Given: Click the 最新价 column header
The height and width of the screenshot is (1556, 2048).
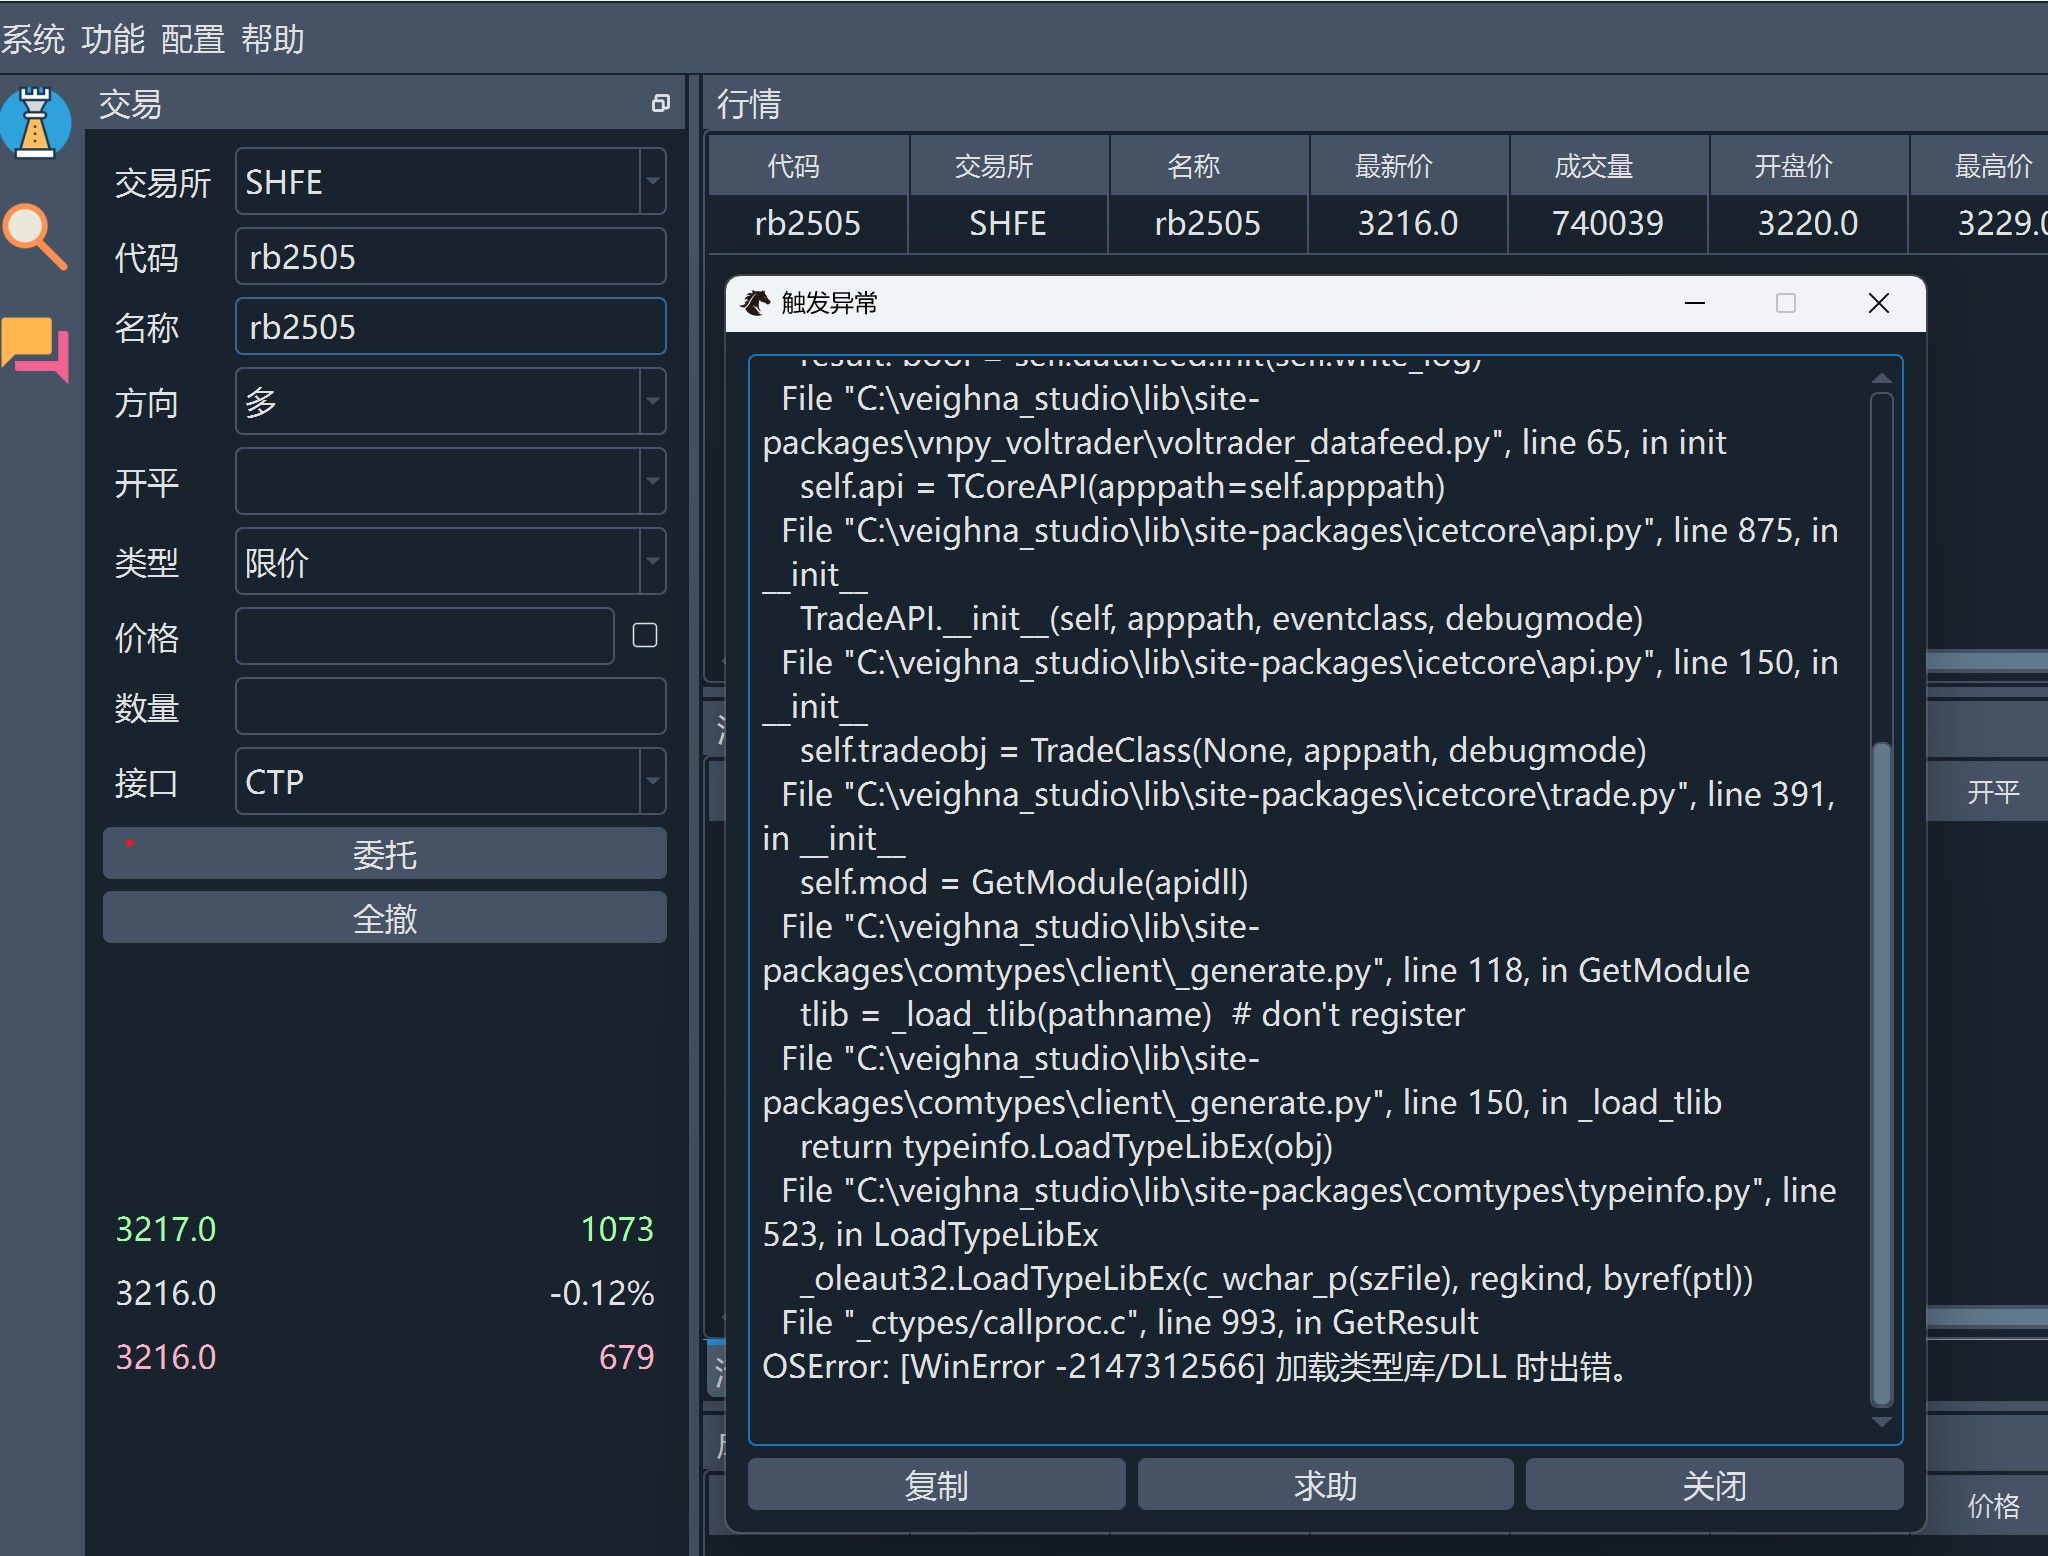Looking at the screenshot, I should pyautogui.click(x=1408, y=165).
